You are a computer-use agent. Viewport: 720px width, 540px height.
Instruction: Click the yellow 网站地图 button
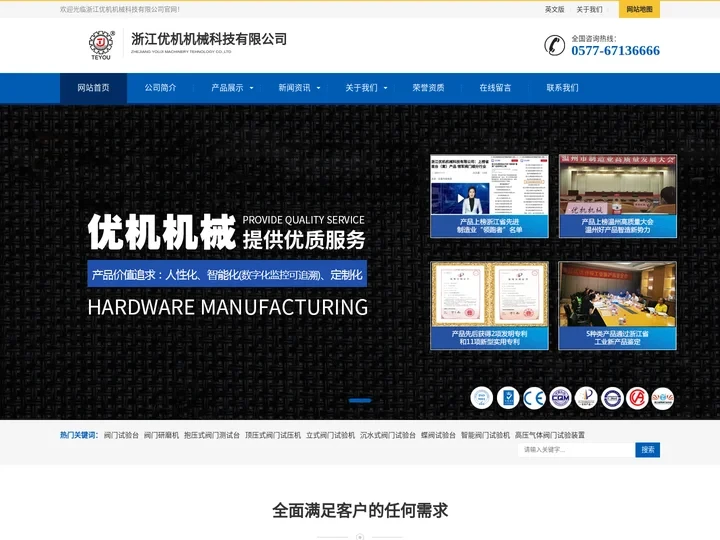[x=639, y=9]
